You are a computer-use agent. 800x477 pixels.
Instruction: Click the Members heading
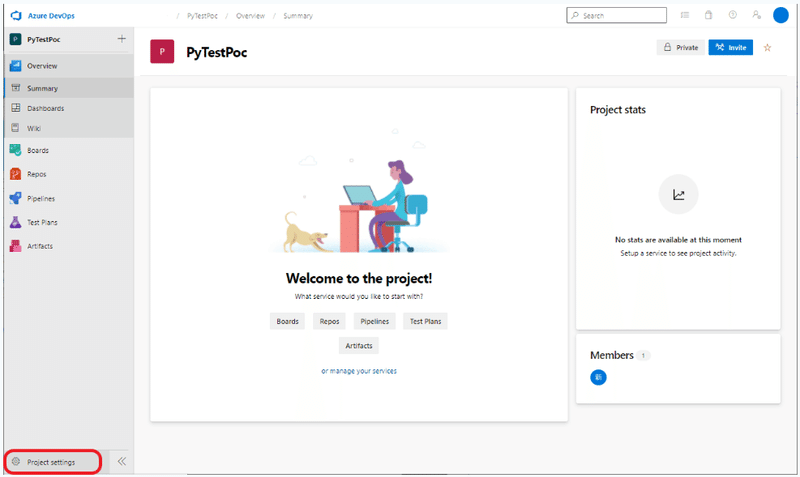pyautogui.click(x=612, y=355)
